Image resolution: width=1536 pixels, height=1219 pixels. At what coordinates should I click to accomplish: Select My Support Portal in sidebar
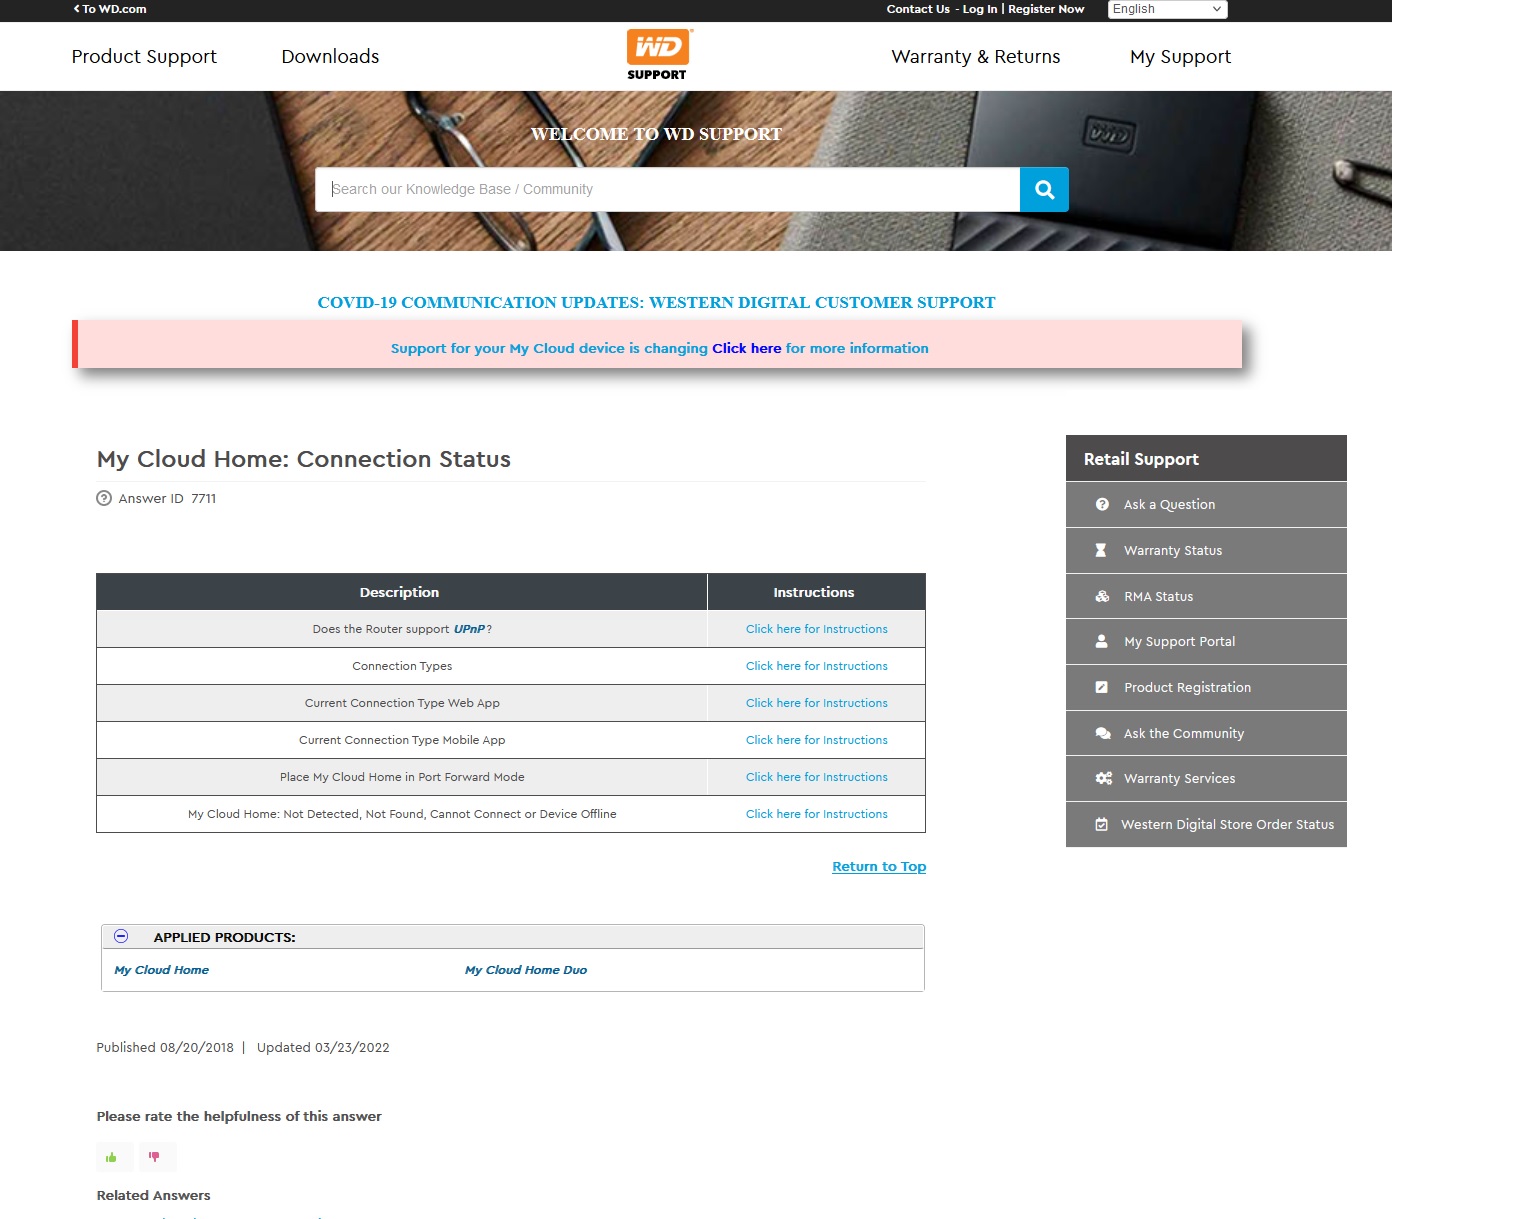click(x=1206, y=641)
